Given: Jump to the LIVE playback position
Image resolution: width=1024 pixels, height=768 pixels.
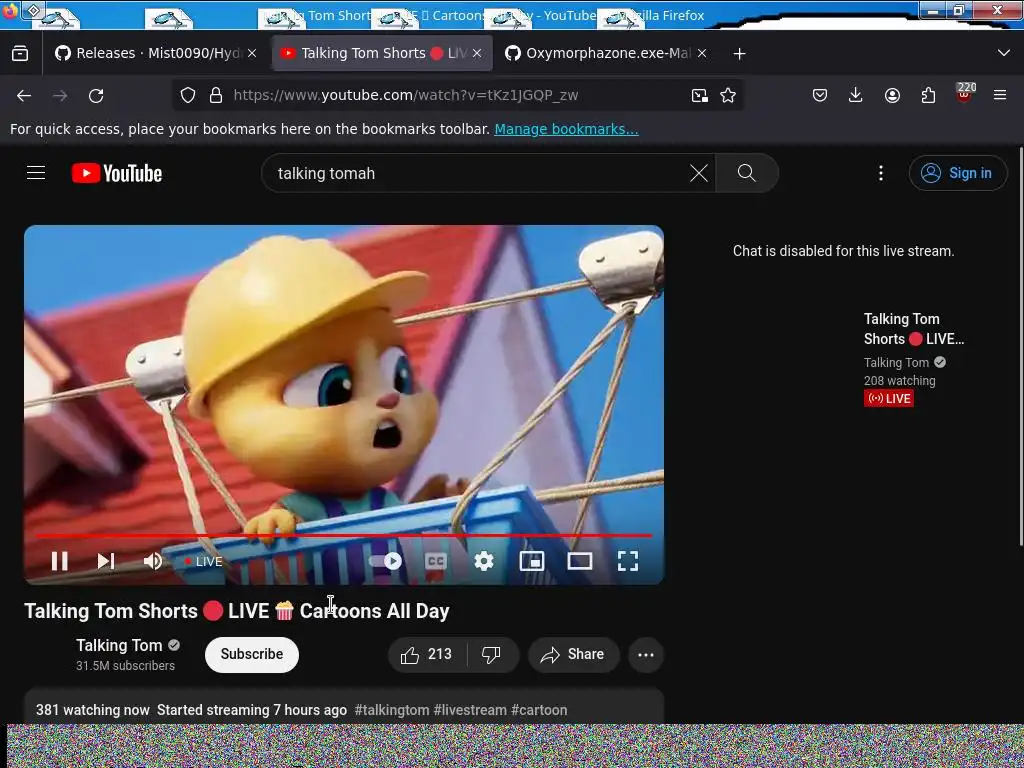Looking at the screenshot, I should [x=204, y=562].
